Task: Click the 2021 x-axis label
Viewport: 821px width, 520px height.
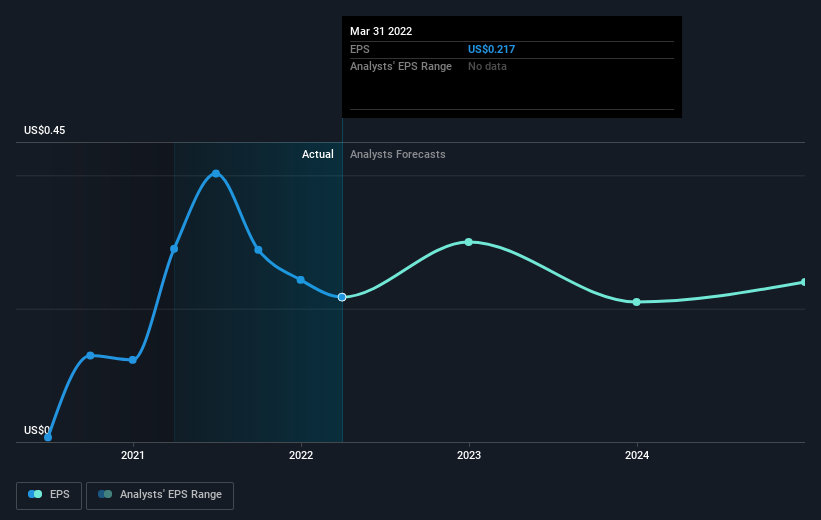Action: (133, 456)
